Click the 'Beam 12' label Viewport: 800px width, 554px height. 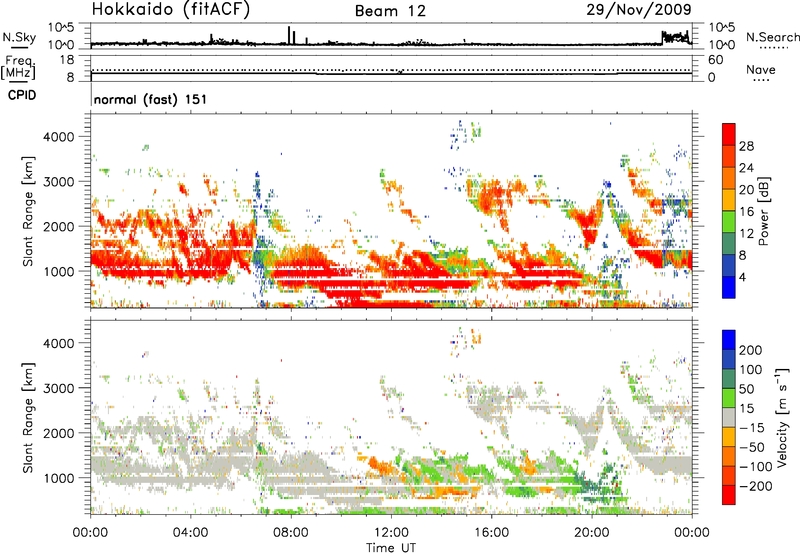click(390, 11)
